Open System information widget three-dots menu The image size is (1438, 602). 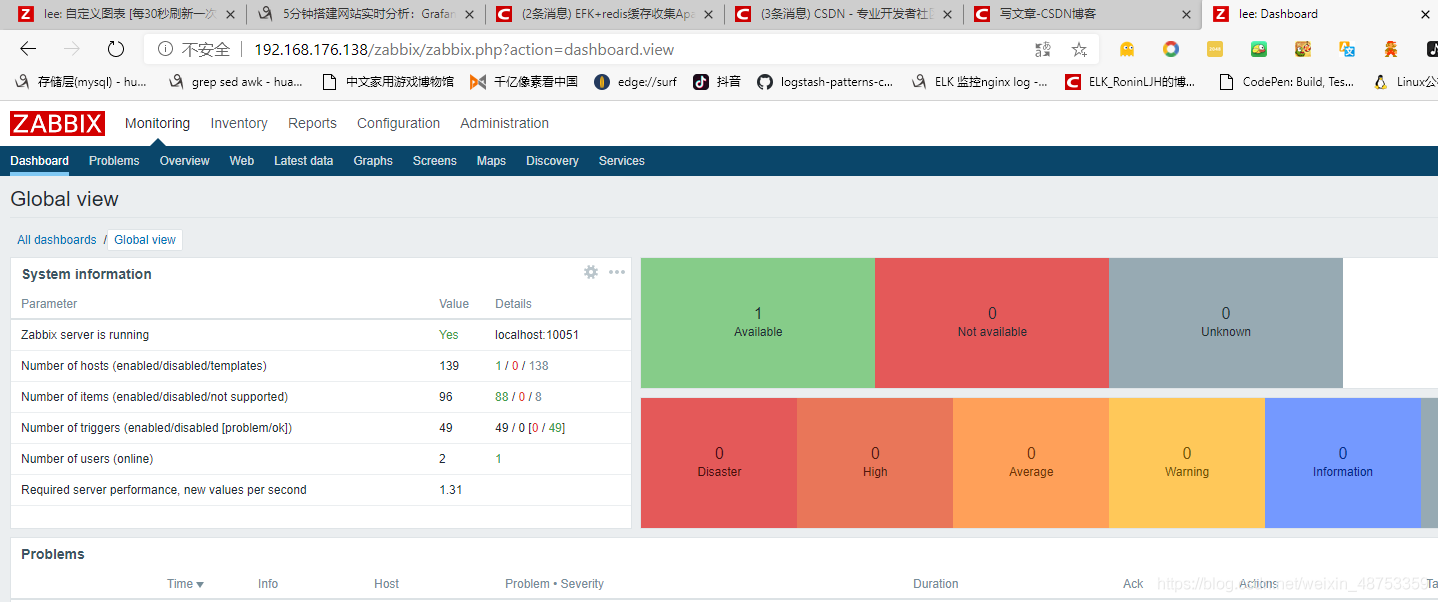pos(617,272)
